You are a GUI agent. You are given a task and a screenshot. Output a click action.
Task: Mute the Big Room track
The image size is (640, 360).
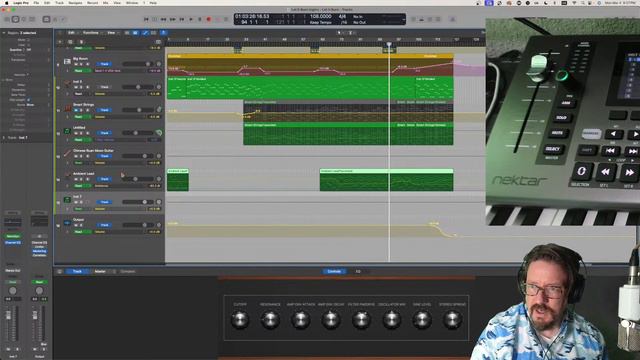[76, 64]
